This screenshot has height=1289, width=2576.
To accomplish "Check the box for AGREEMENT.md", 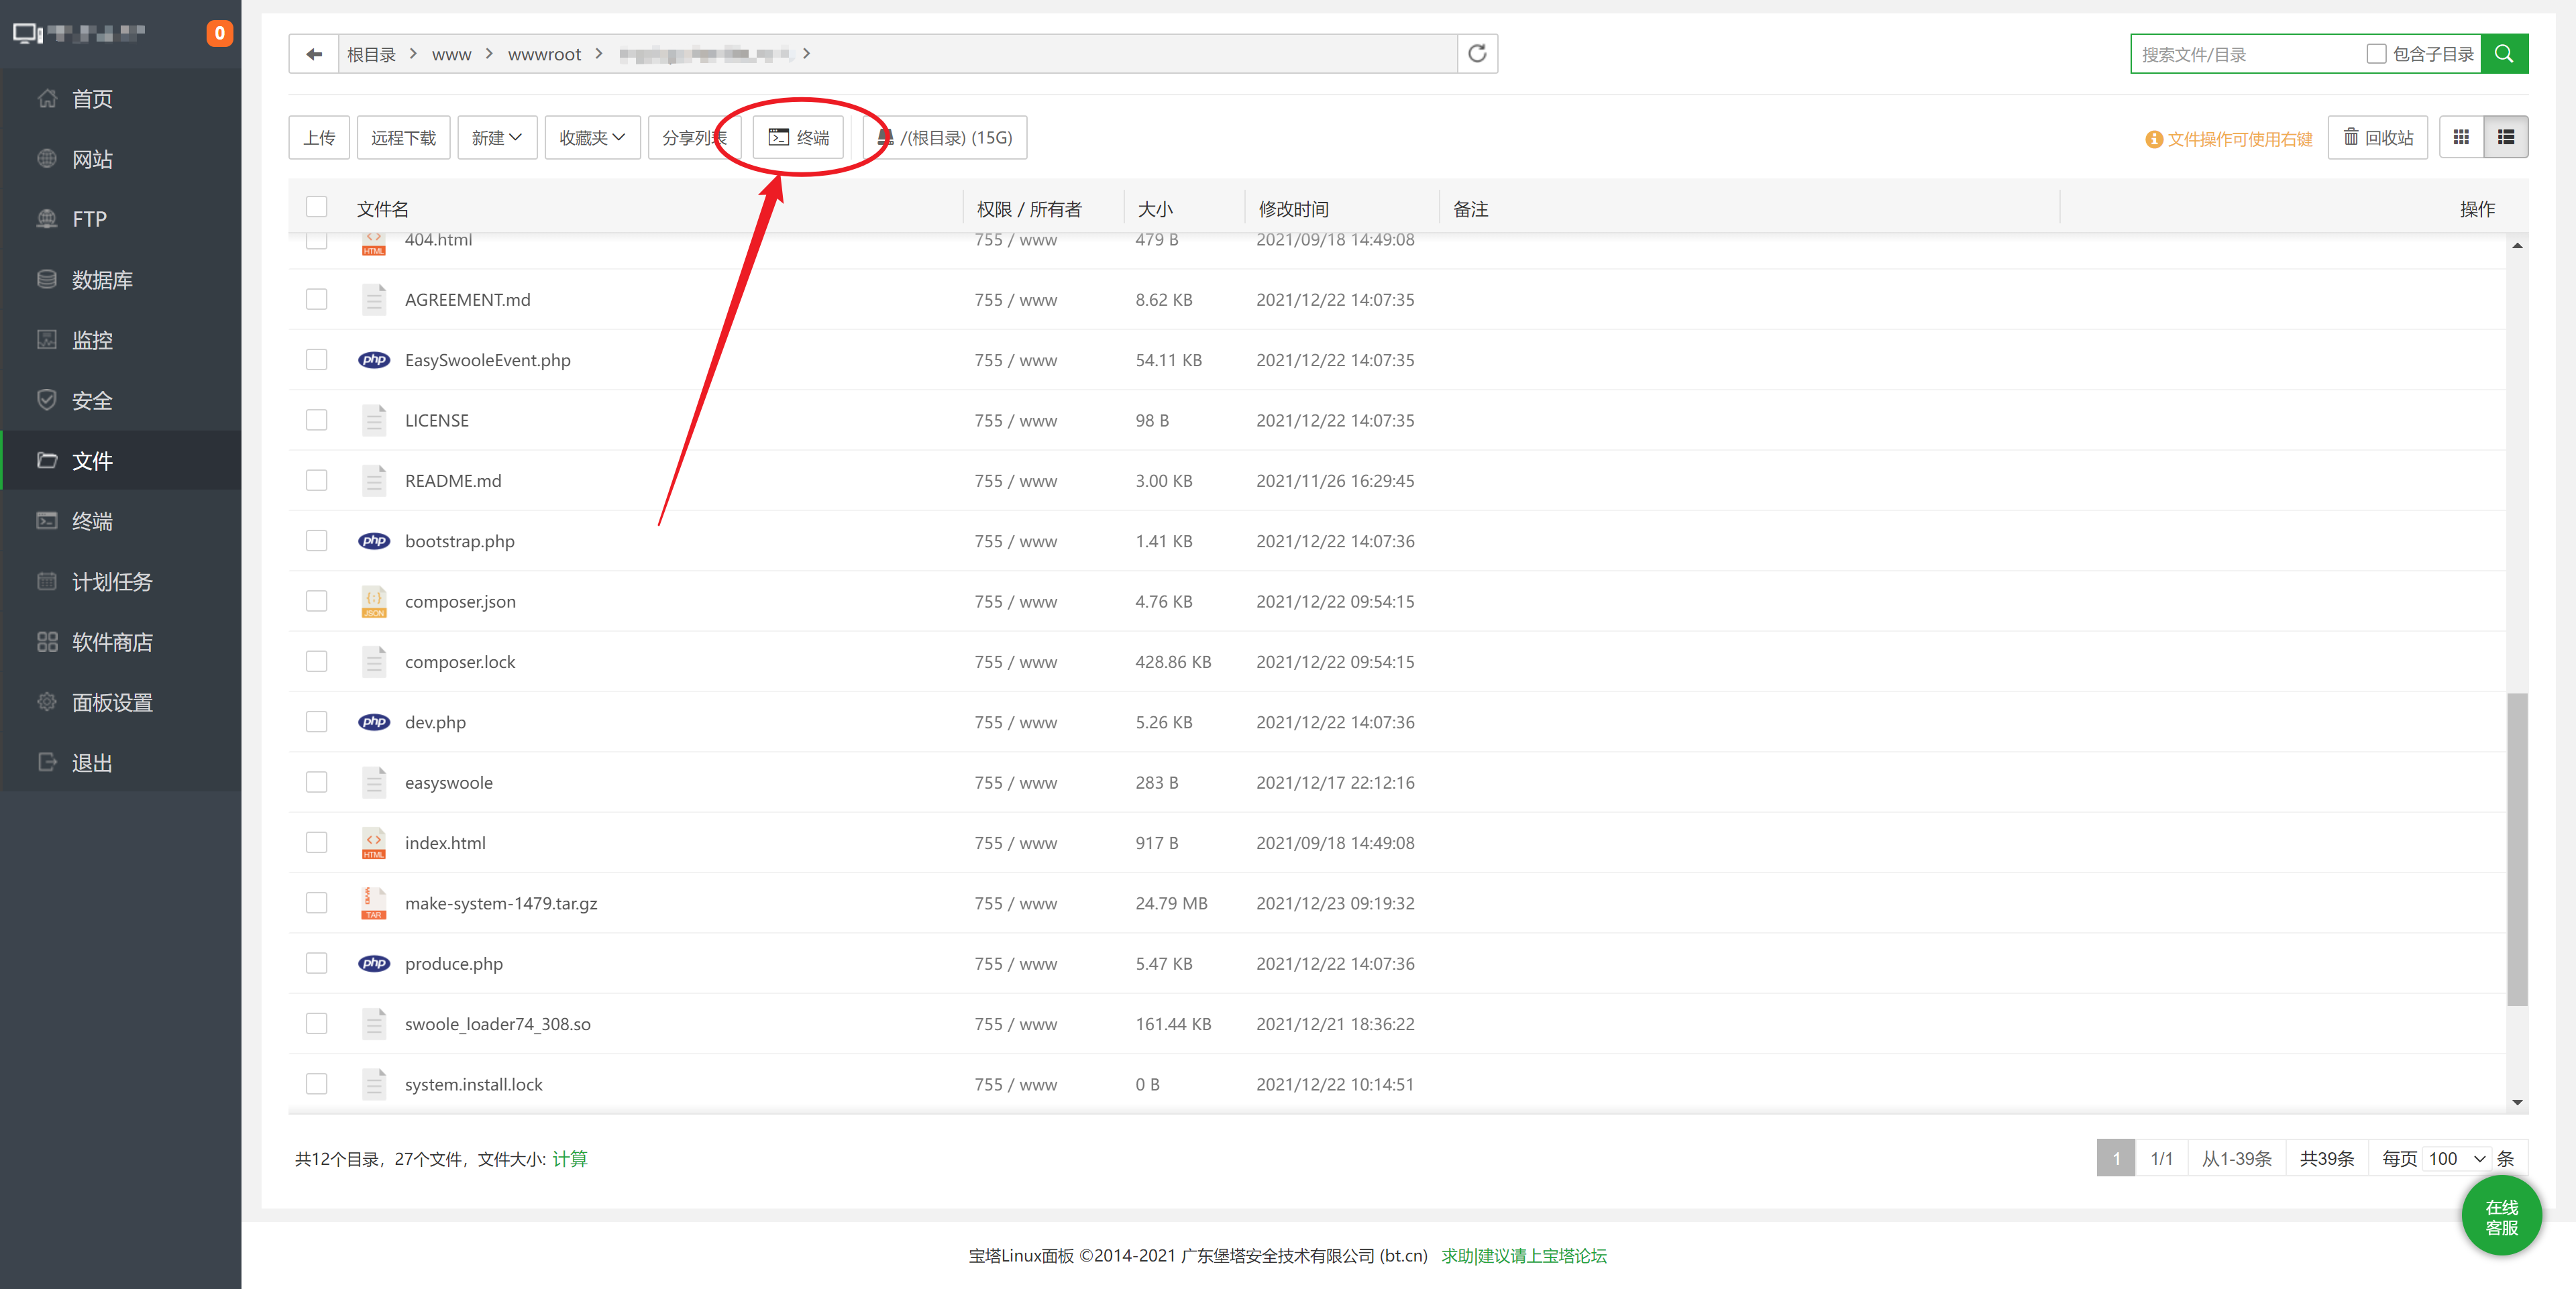I will [317, 299].
